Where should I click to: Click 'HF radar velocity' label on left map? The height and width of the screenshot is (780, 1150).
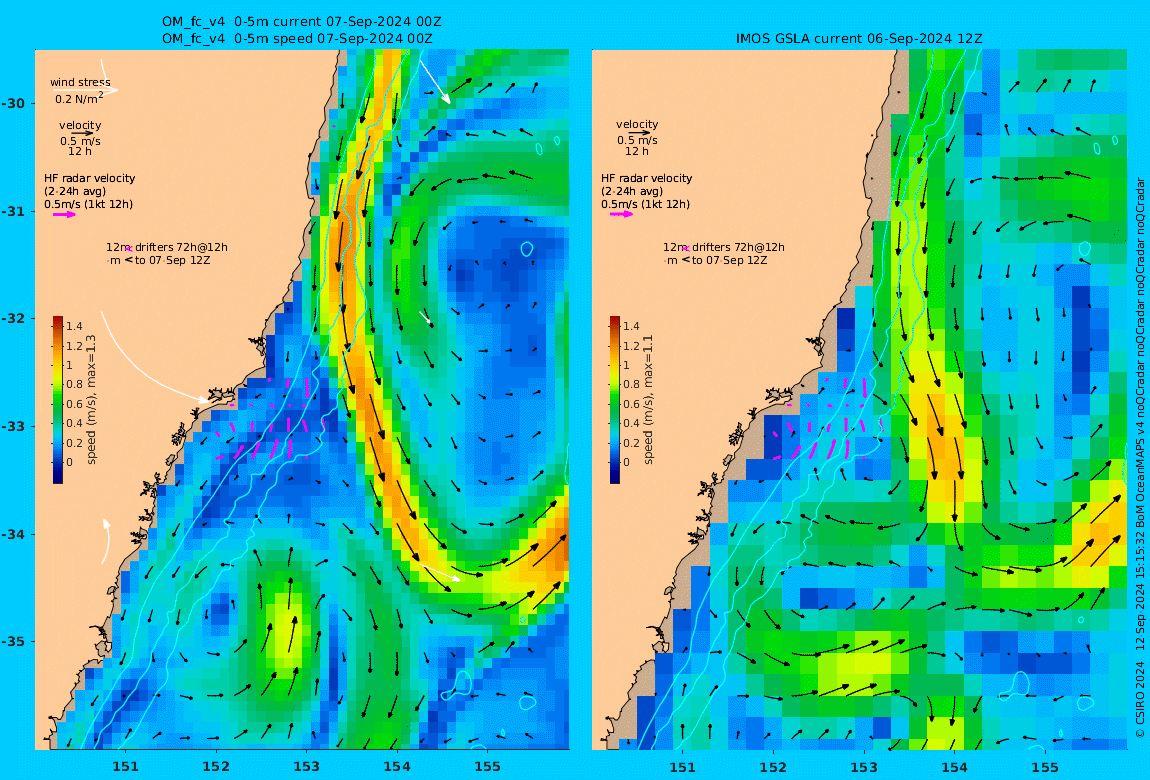89,178
